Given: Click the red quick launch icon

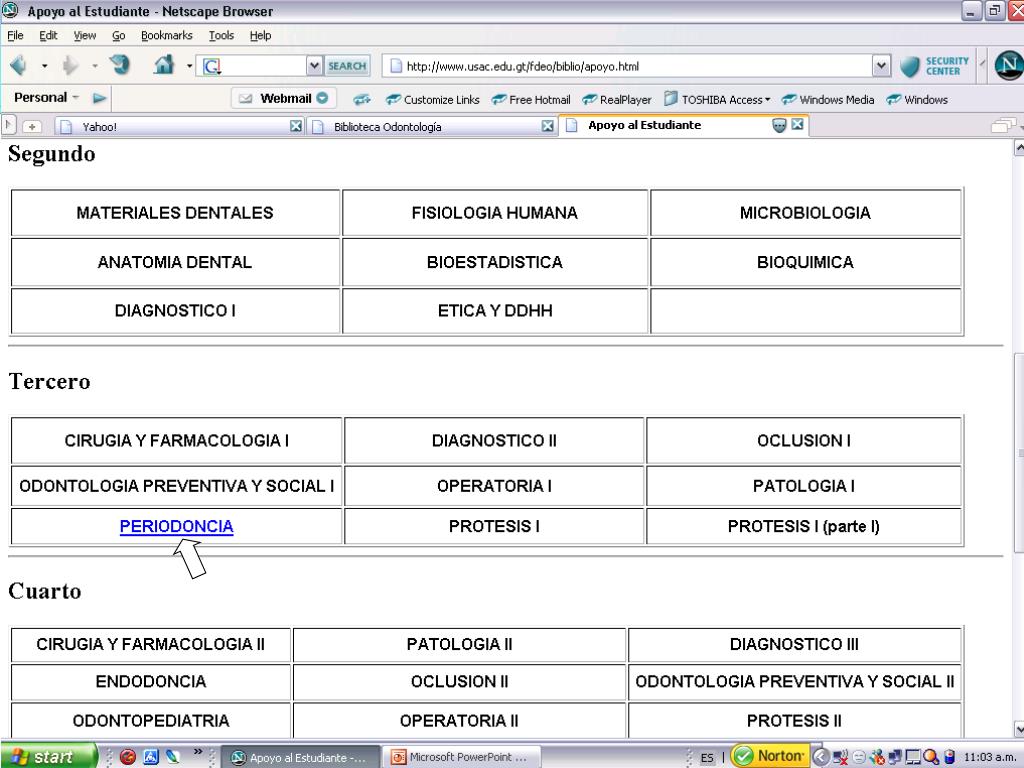Looking at the screenshot, I should tap(128, 757).
